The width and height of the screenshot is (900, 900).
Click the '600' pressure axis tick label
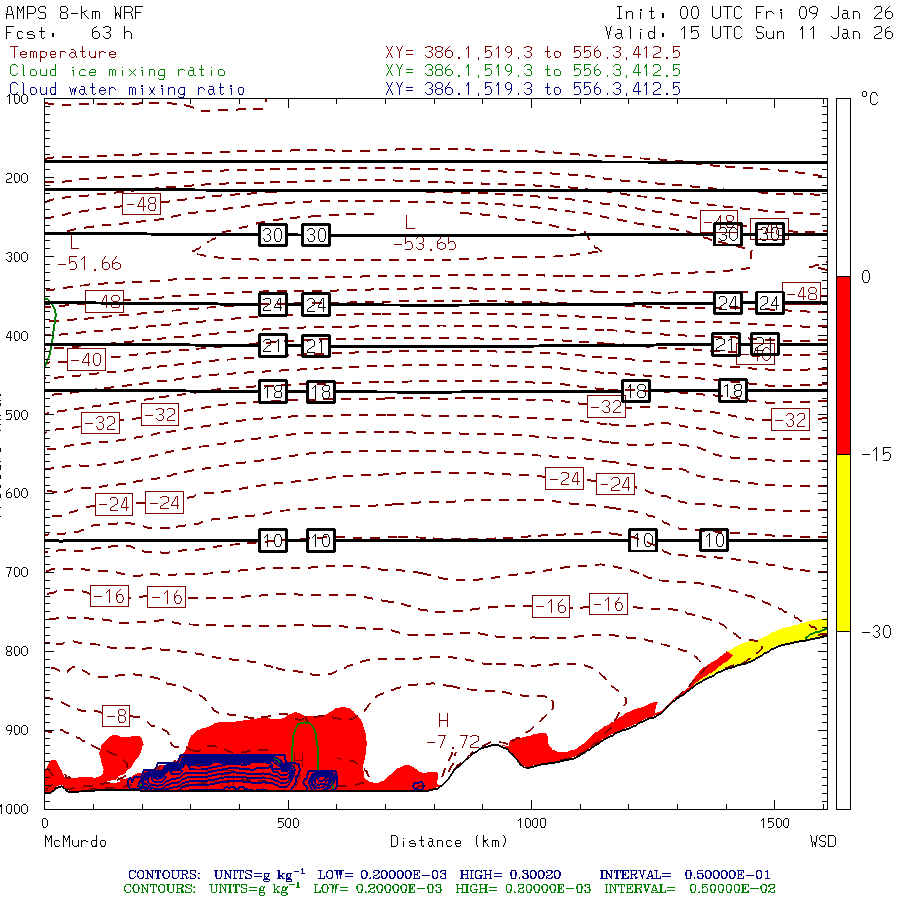tap(17, 494)
